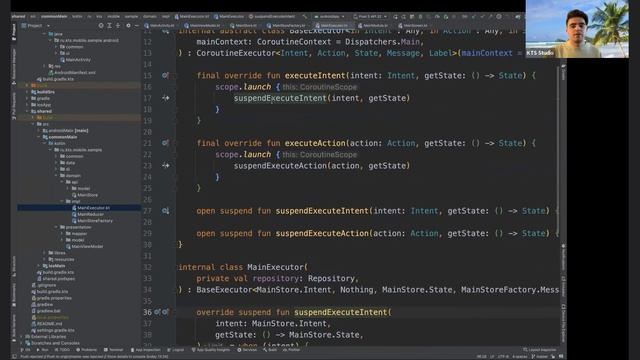Open androidApp run configuration dropdown
Screen dimensions: 640x360
coord(329,16)
